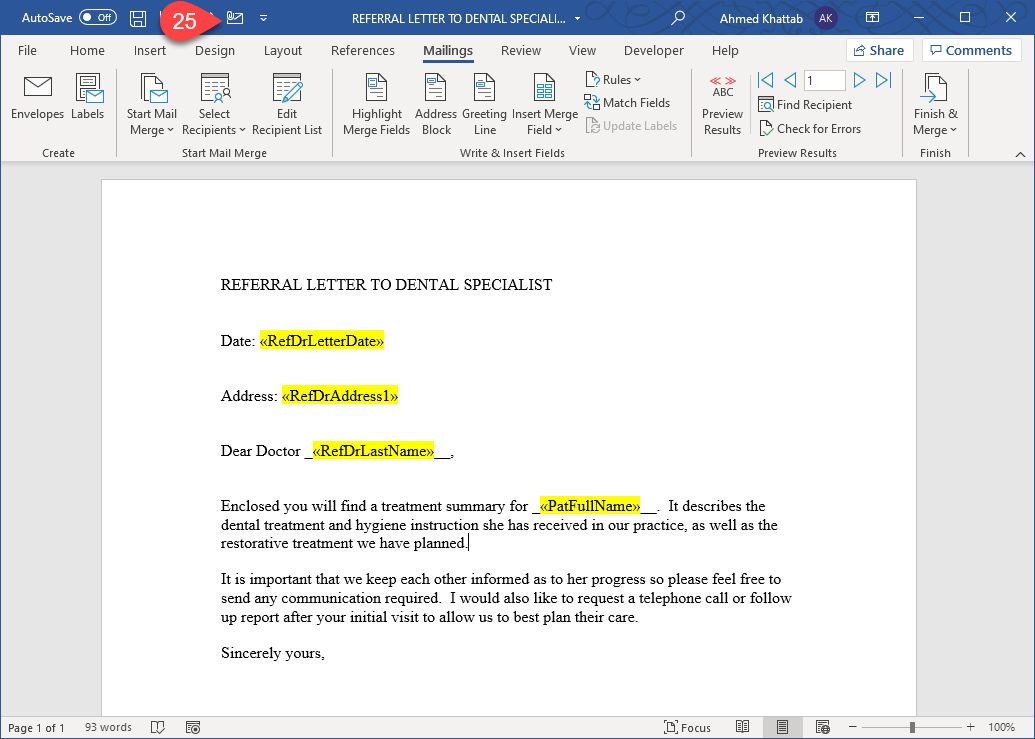Switch to the Review tab
The image size is (1035, 739).
[x=521, y=51]
